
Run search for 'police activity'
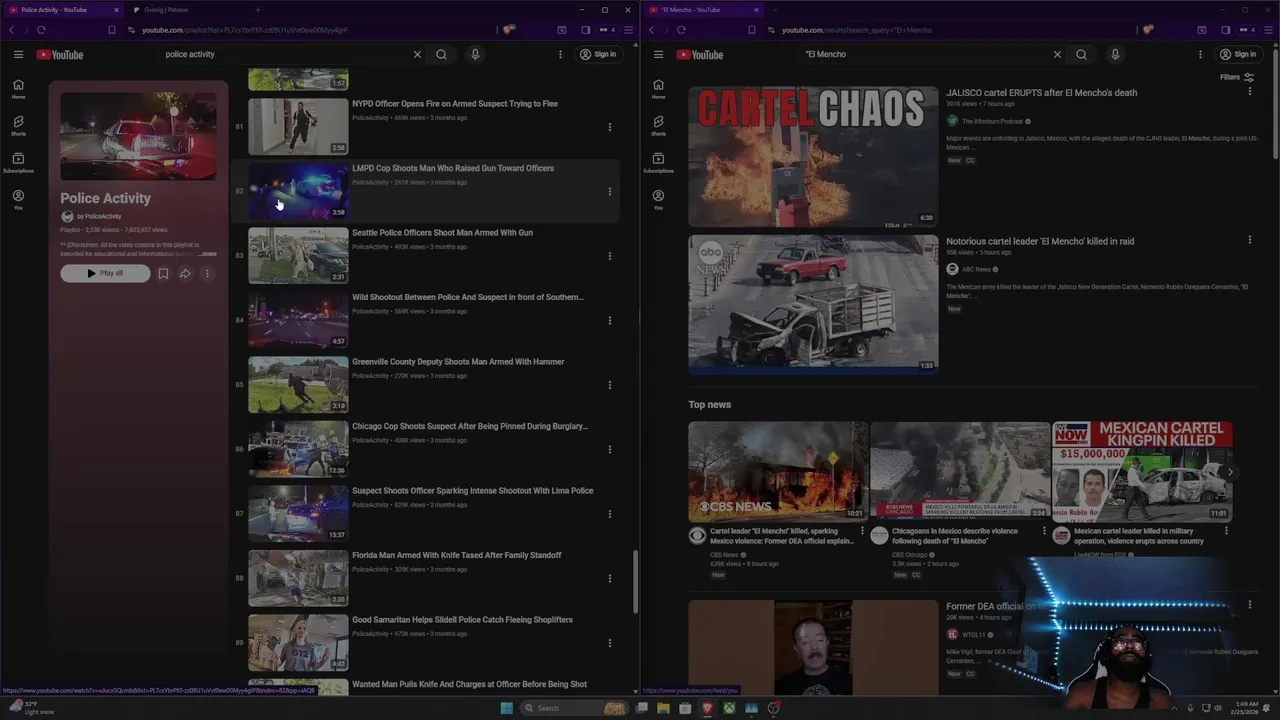pos(441,54)
